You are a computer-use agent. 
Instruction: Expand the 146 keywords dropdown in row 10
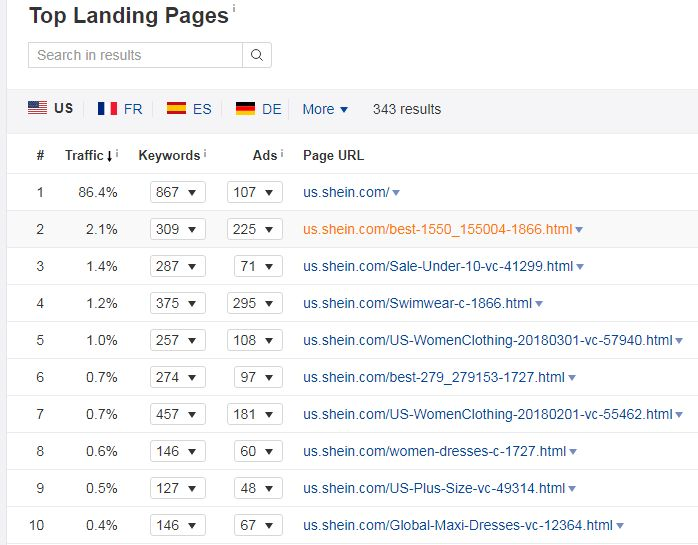178,525
